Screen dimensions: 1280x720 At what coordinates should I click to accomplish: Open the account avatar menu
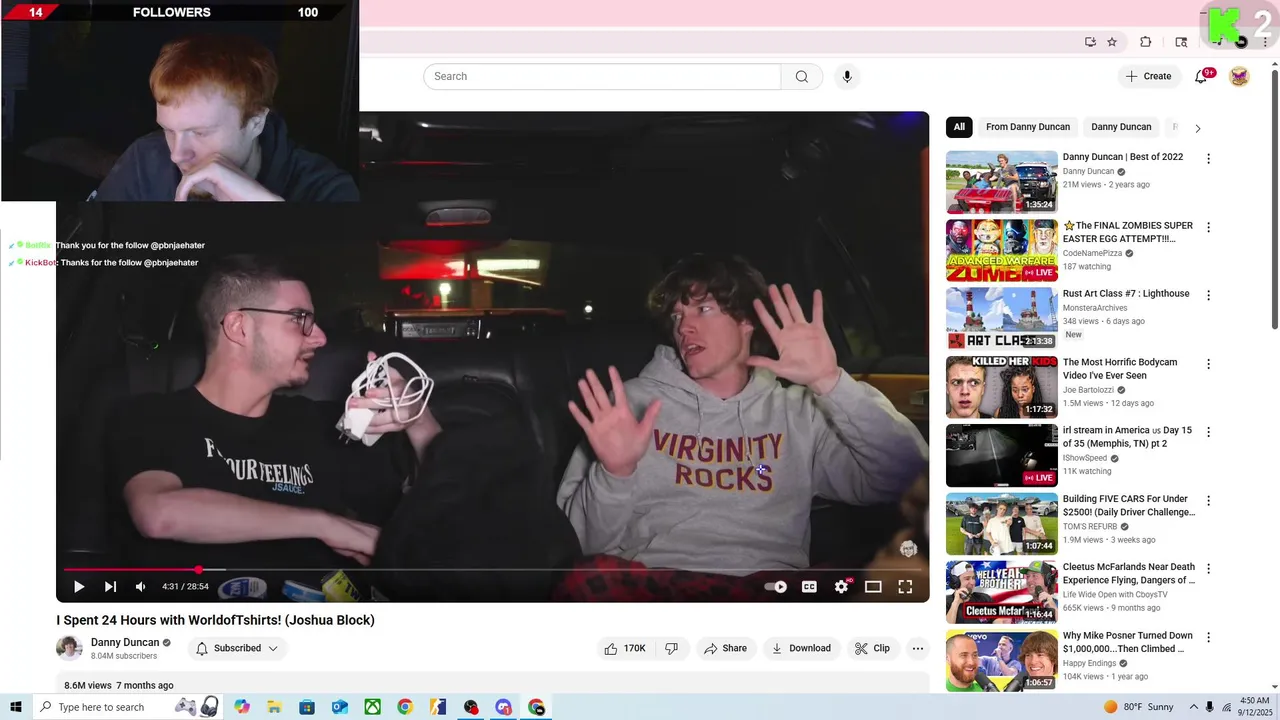pyautogui.click(x=1239, y=76)
